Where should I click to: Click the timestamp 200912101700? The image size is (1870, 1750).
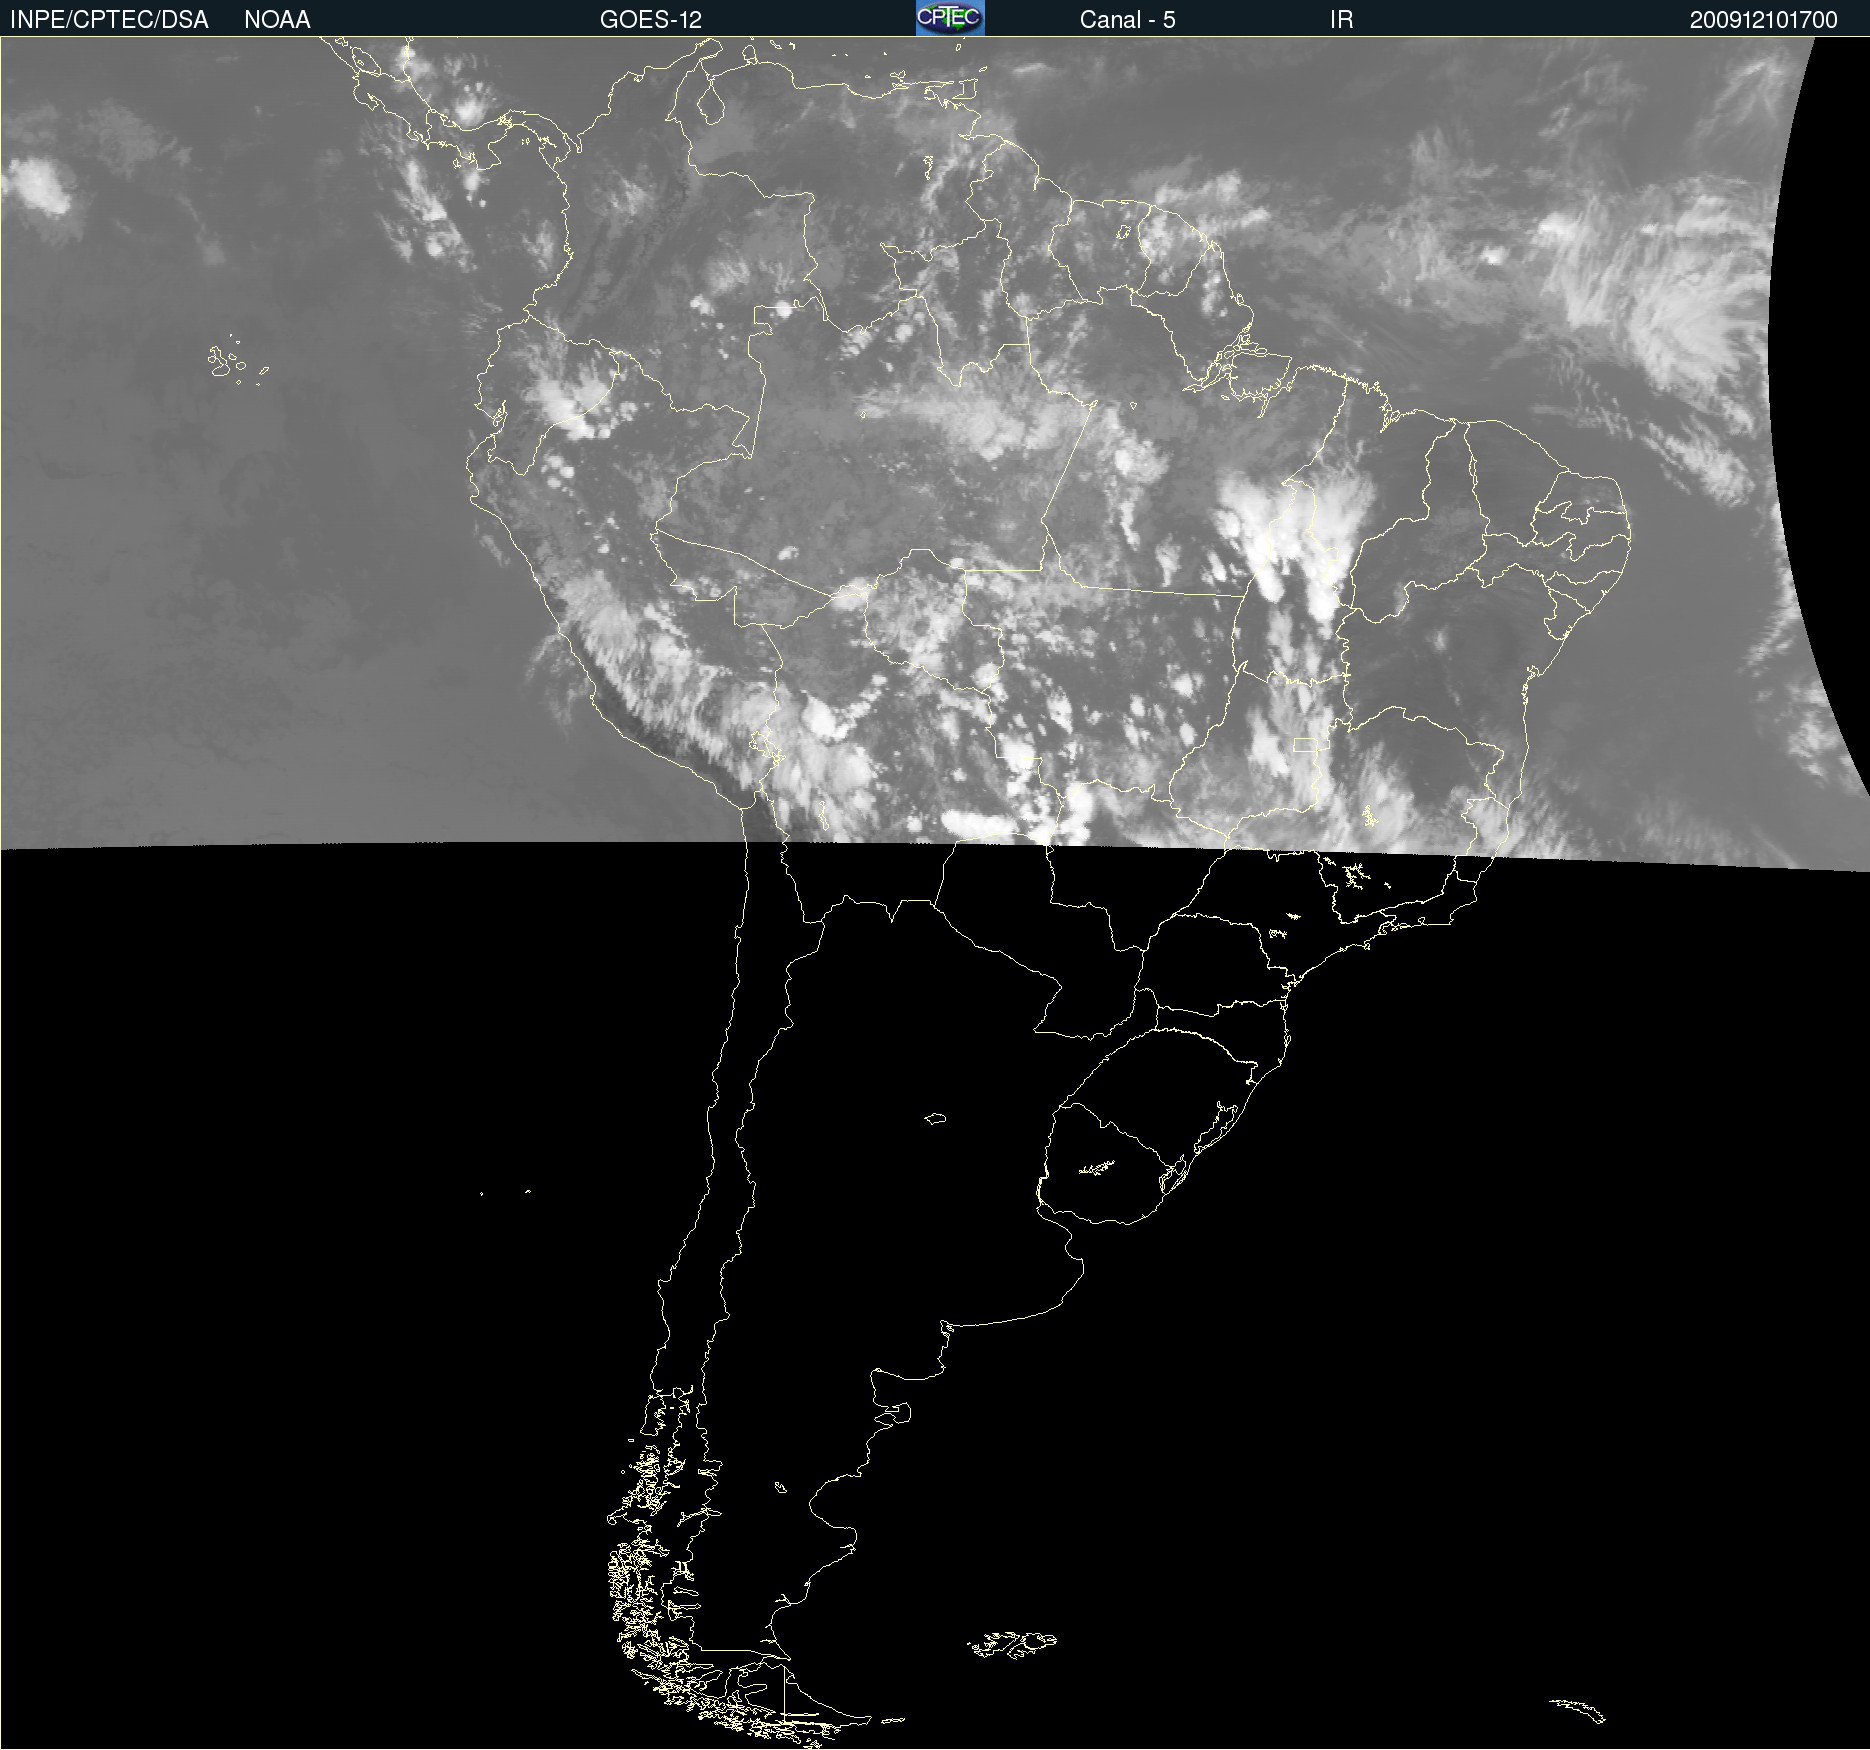tap(1764, 20)
